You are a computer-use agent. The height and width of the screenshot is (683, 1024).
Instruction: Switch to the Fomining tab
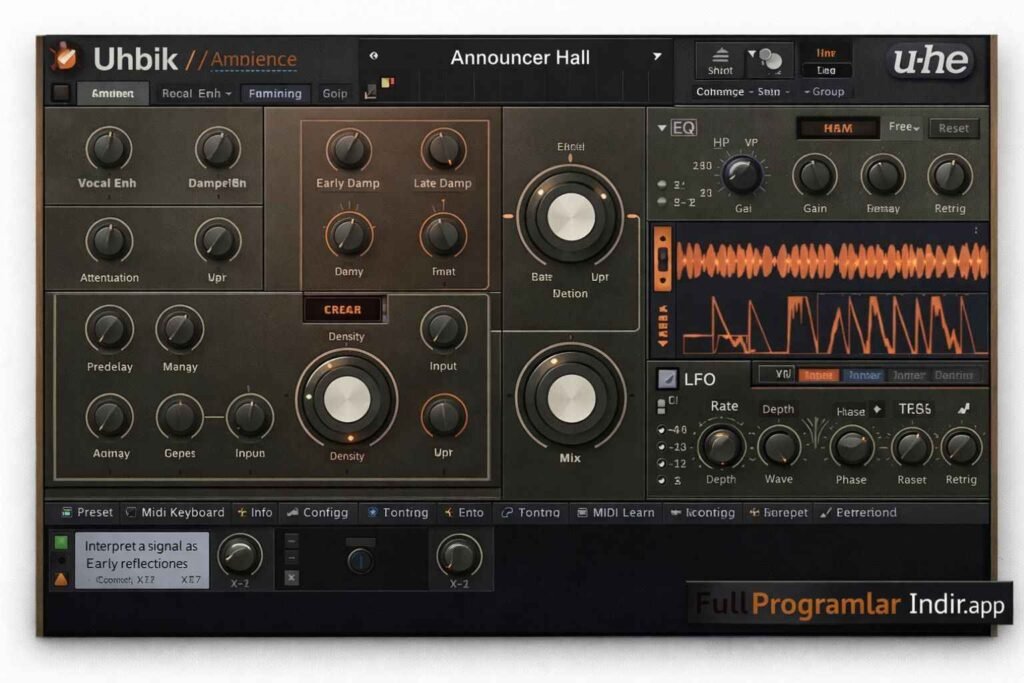click(275, 93)
